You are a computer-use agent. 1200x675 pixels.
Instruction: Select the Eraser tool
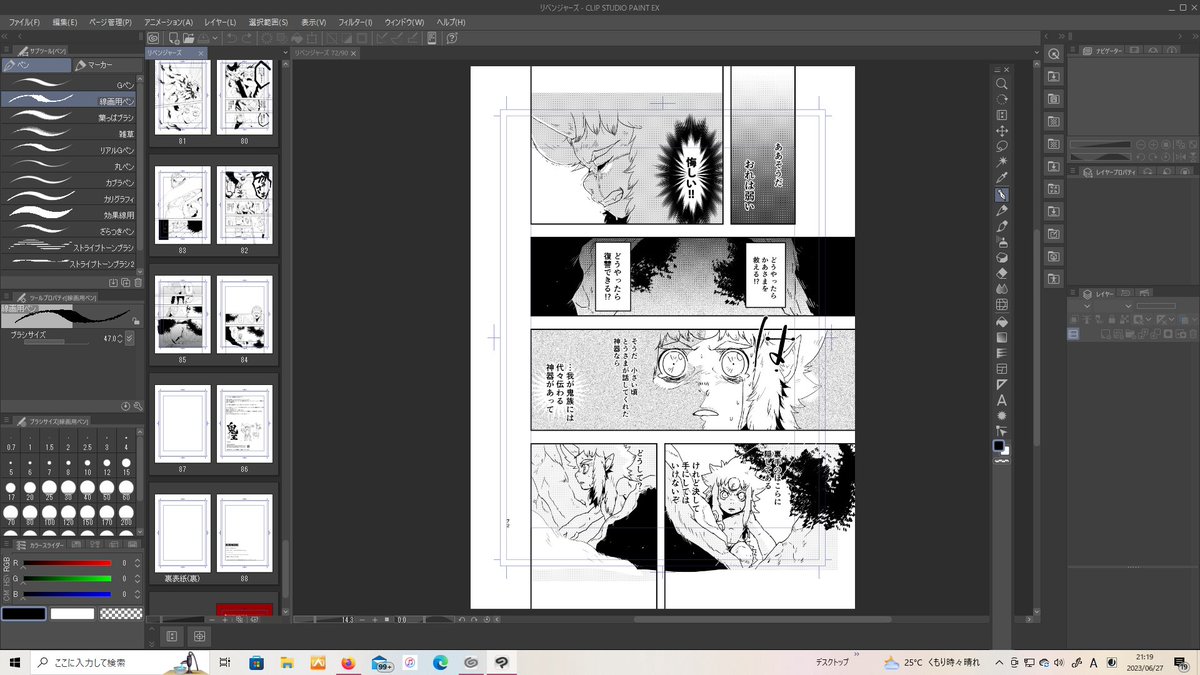(x=1002, y=273)
